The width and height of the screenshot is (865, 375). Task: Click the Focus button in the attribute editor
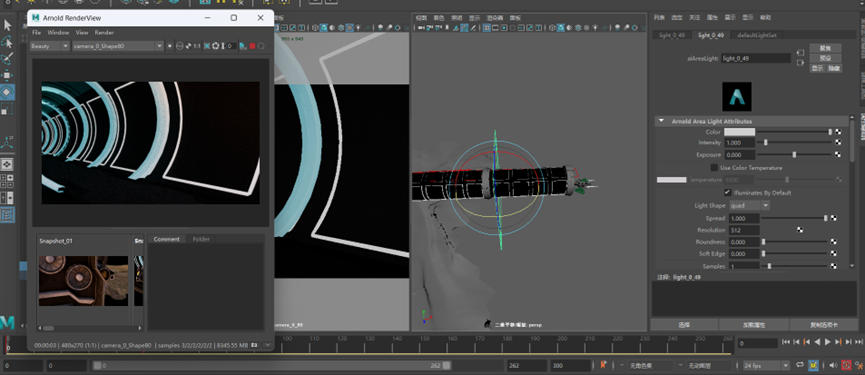[x=825, y=48]
